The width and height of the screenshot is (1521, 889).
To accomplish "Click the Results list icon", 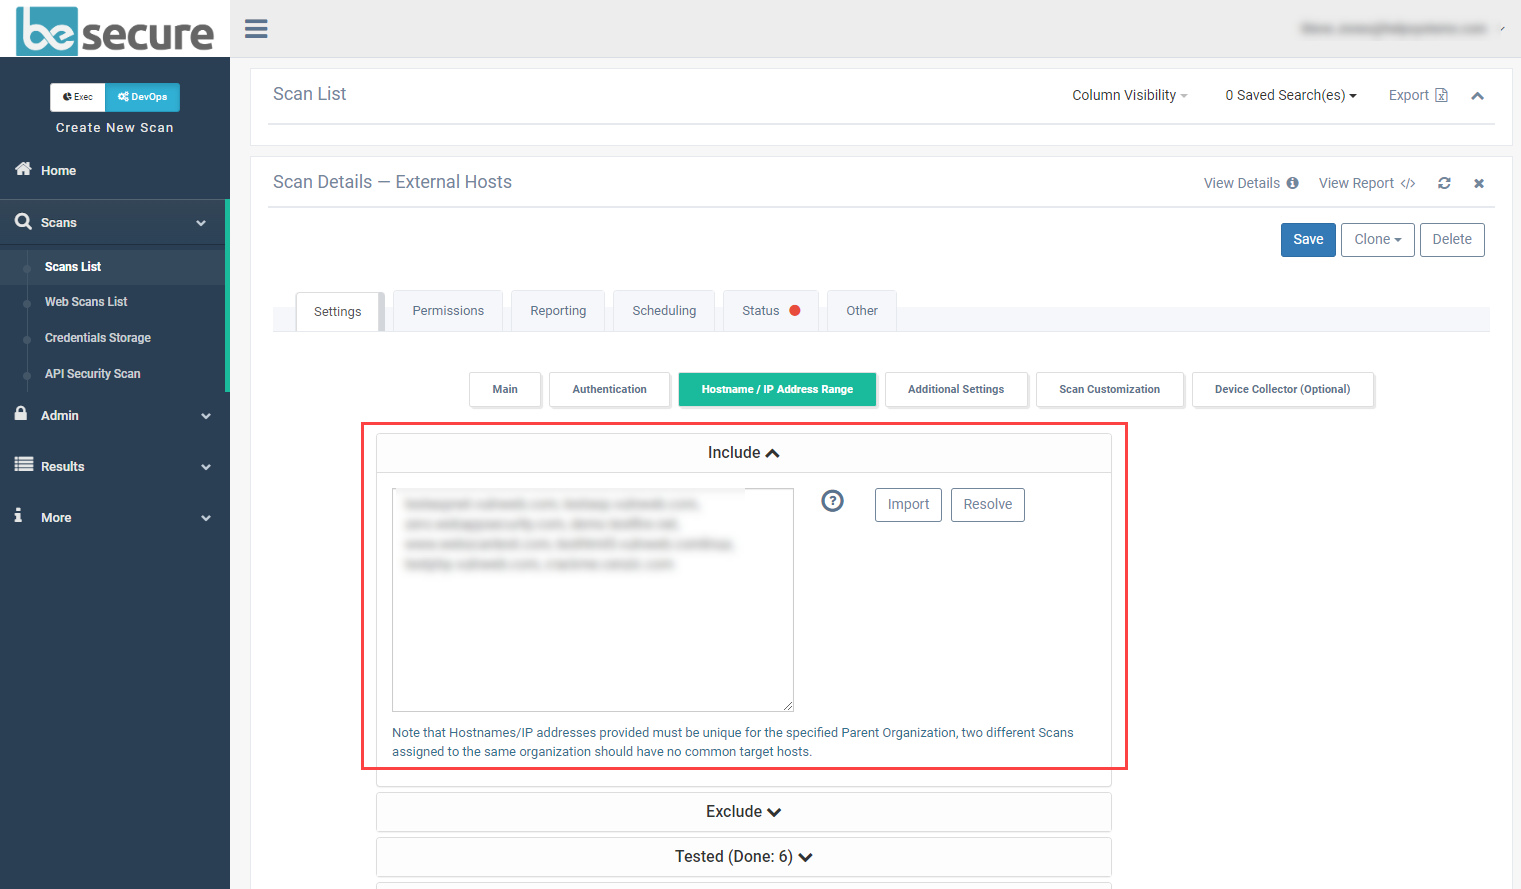I will pos(24,464).
